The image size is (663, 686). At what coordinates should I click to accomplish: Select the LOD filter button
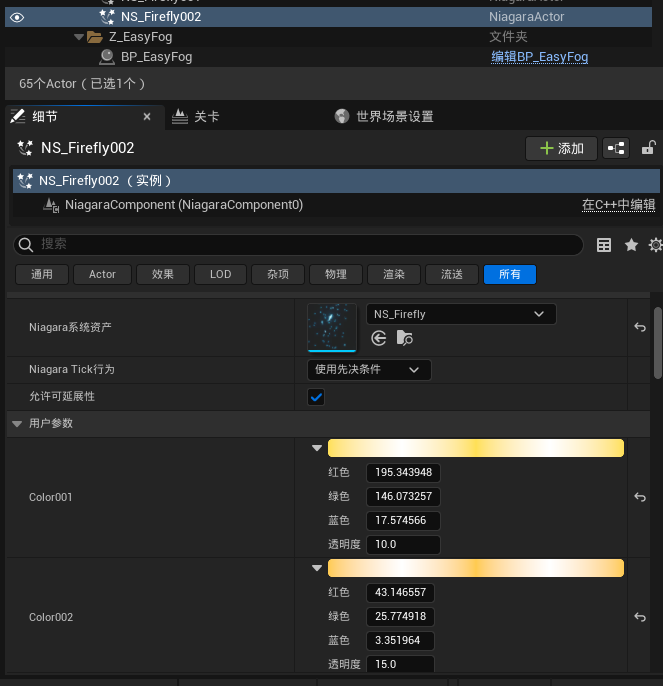(221, 275)
